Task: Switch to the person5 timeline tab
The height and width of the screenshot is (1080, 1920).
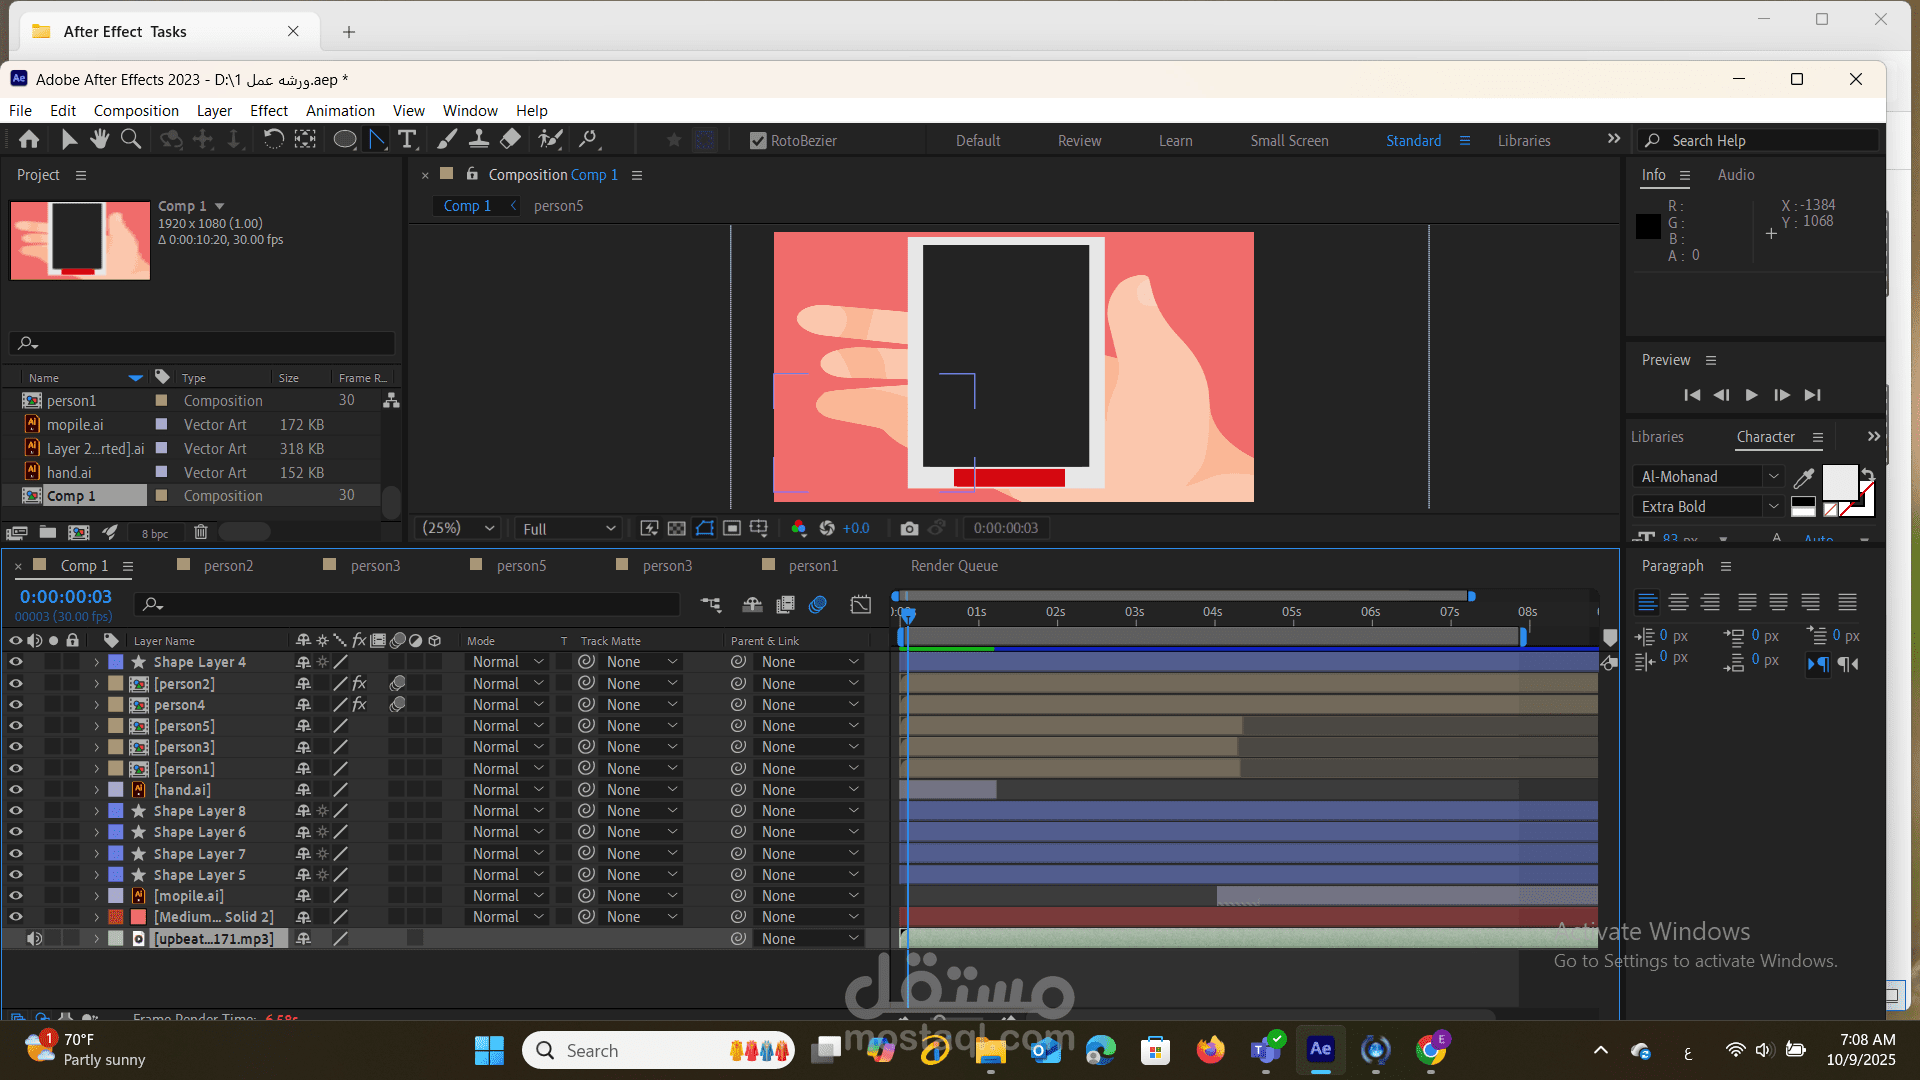Action: pyautogui.click(x=521, y=566)
